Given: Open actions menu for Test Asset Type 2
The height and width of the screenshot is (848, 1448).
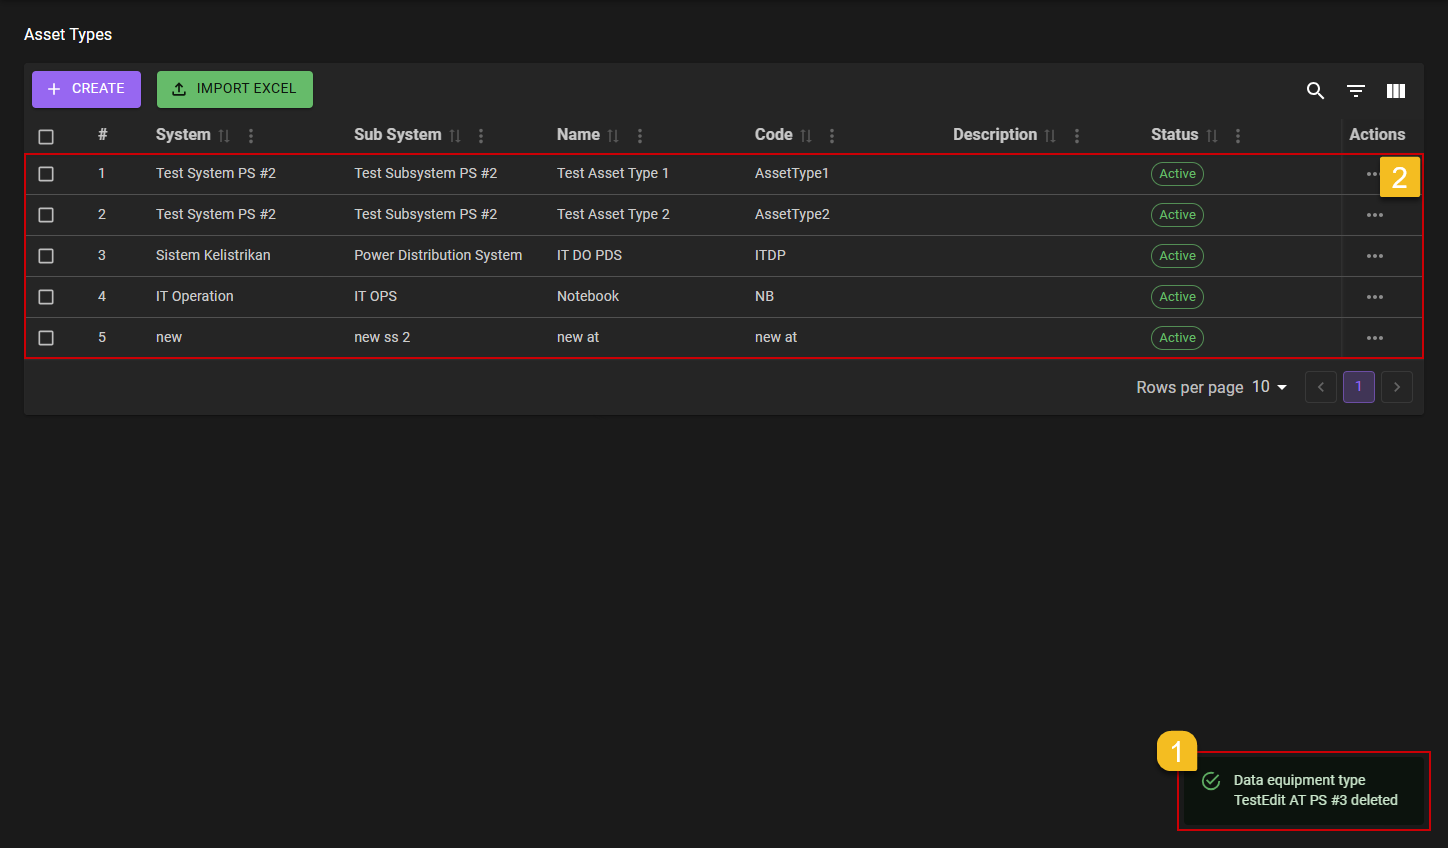Looking at the screenshot, I should [1374, 215].
